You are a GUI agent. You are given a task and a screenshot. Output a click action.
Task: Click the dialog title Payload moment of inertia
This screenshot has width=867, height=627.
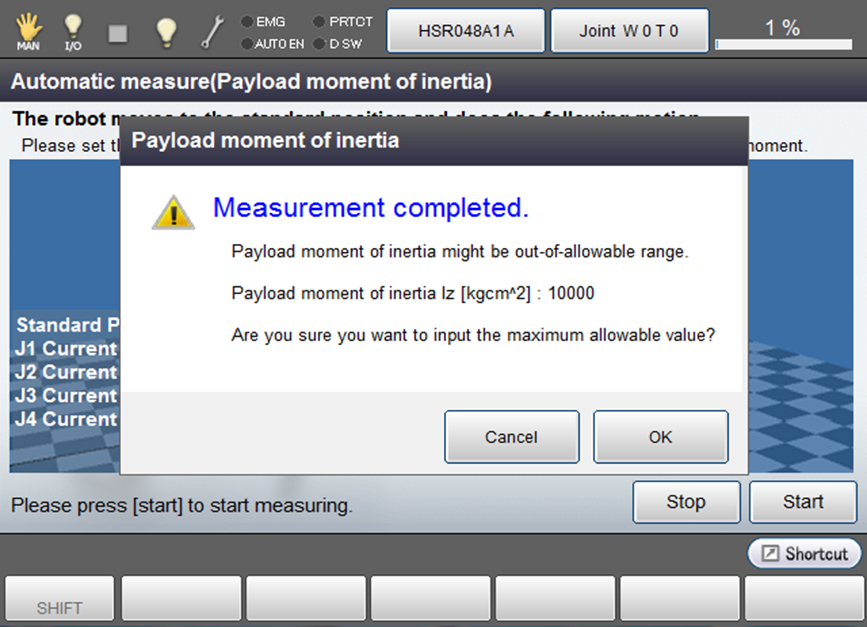coord(266,141)
